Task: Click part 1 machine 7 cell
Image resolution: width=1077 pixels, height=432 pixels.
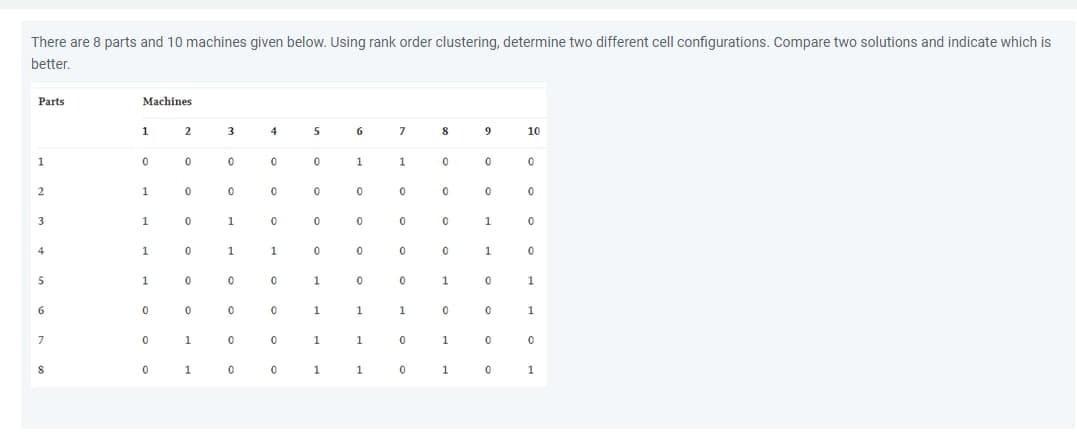Action: click(403, 163)
